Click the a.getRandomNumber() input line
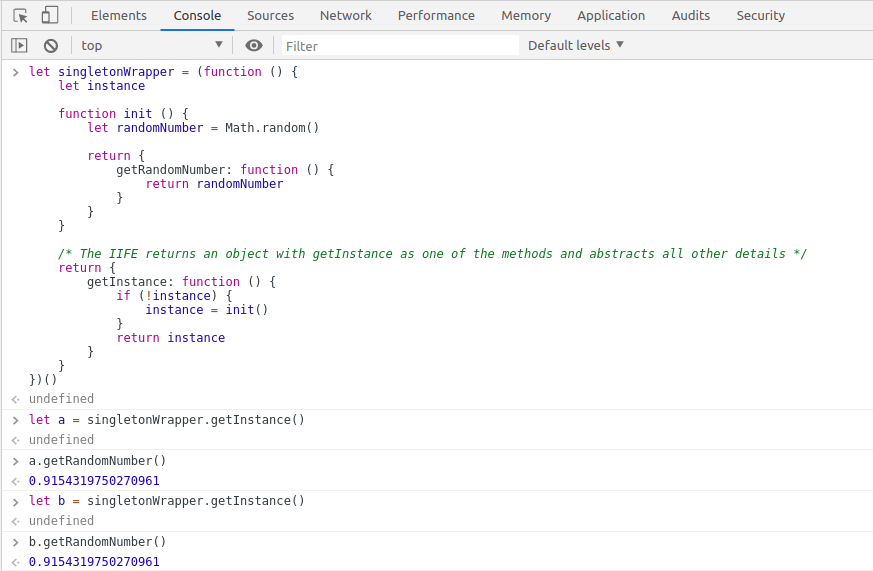The image size is (873, 571). click(x=97, y=461)
